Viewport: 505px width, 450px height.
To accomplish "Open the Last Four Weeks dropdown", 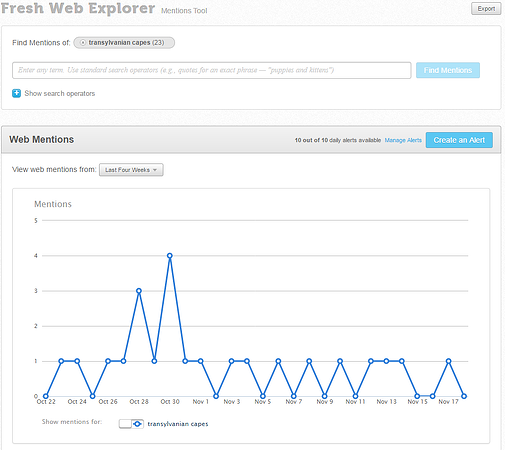I will tap(131, 170).
